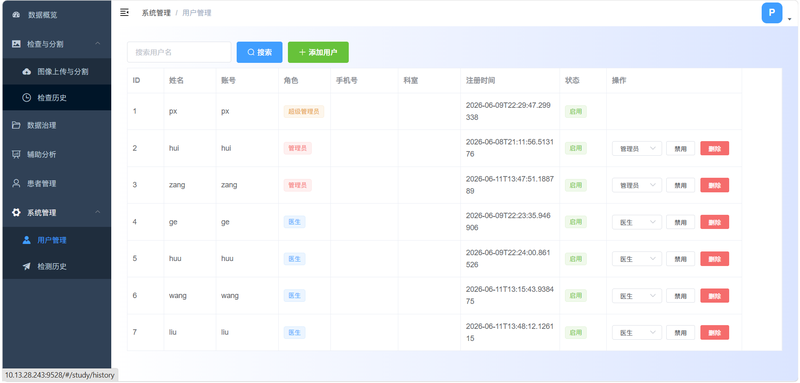The height and width of the screenshot is (383, 800).
Task: Open 检测历史 submenu item
Action: pyautogui.click(x=57, y=266)
